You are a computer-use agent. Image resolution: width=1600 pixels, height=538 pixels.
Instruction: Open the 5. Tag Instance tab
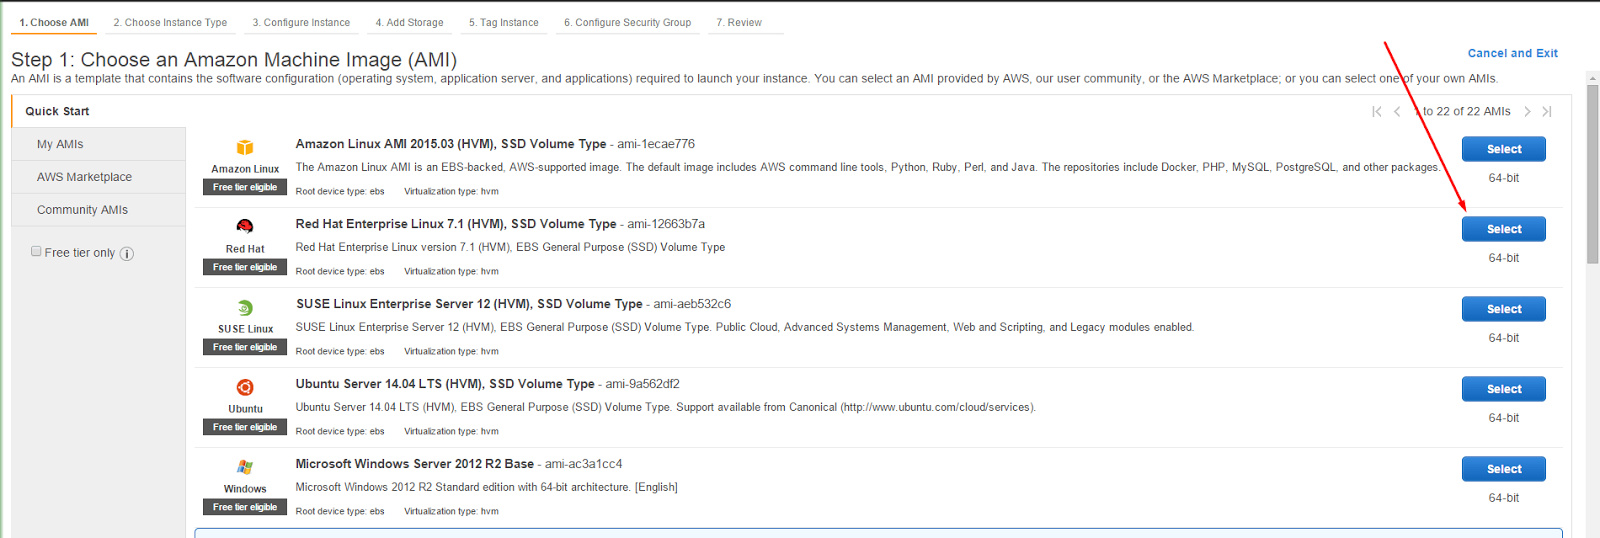pos(503,22)
